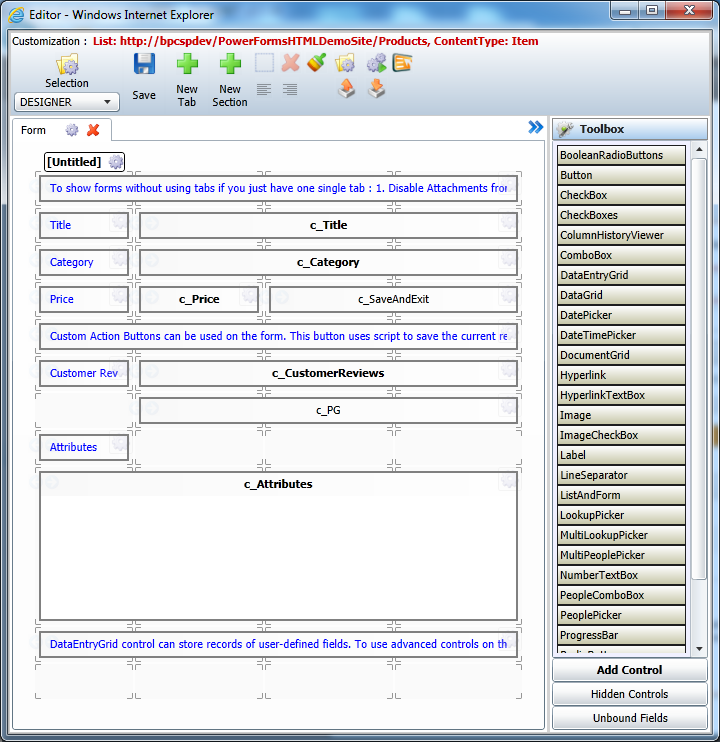720x742 pixels.
Task: Select LineSeparator in the Toolbox
Action: (x=622, y=475)
